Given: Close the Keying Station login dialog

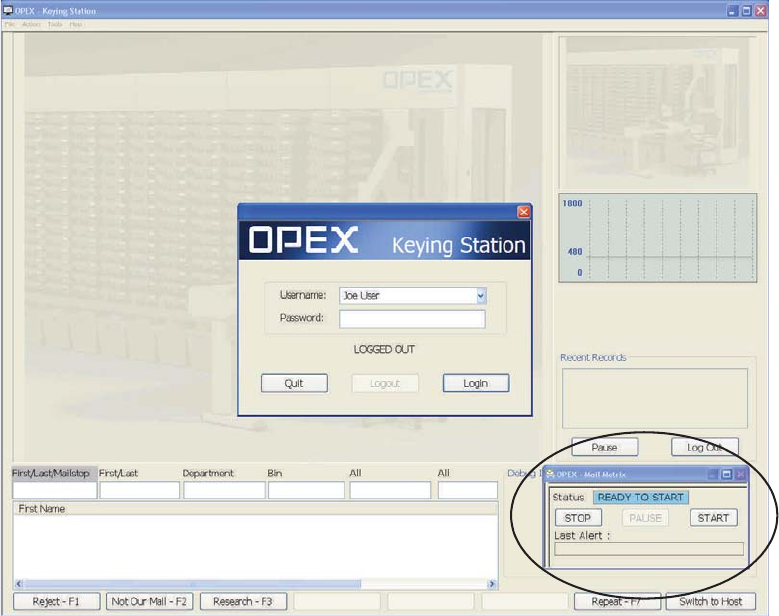Looking at the screenshot, I should (524, 212).
